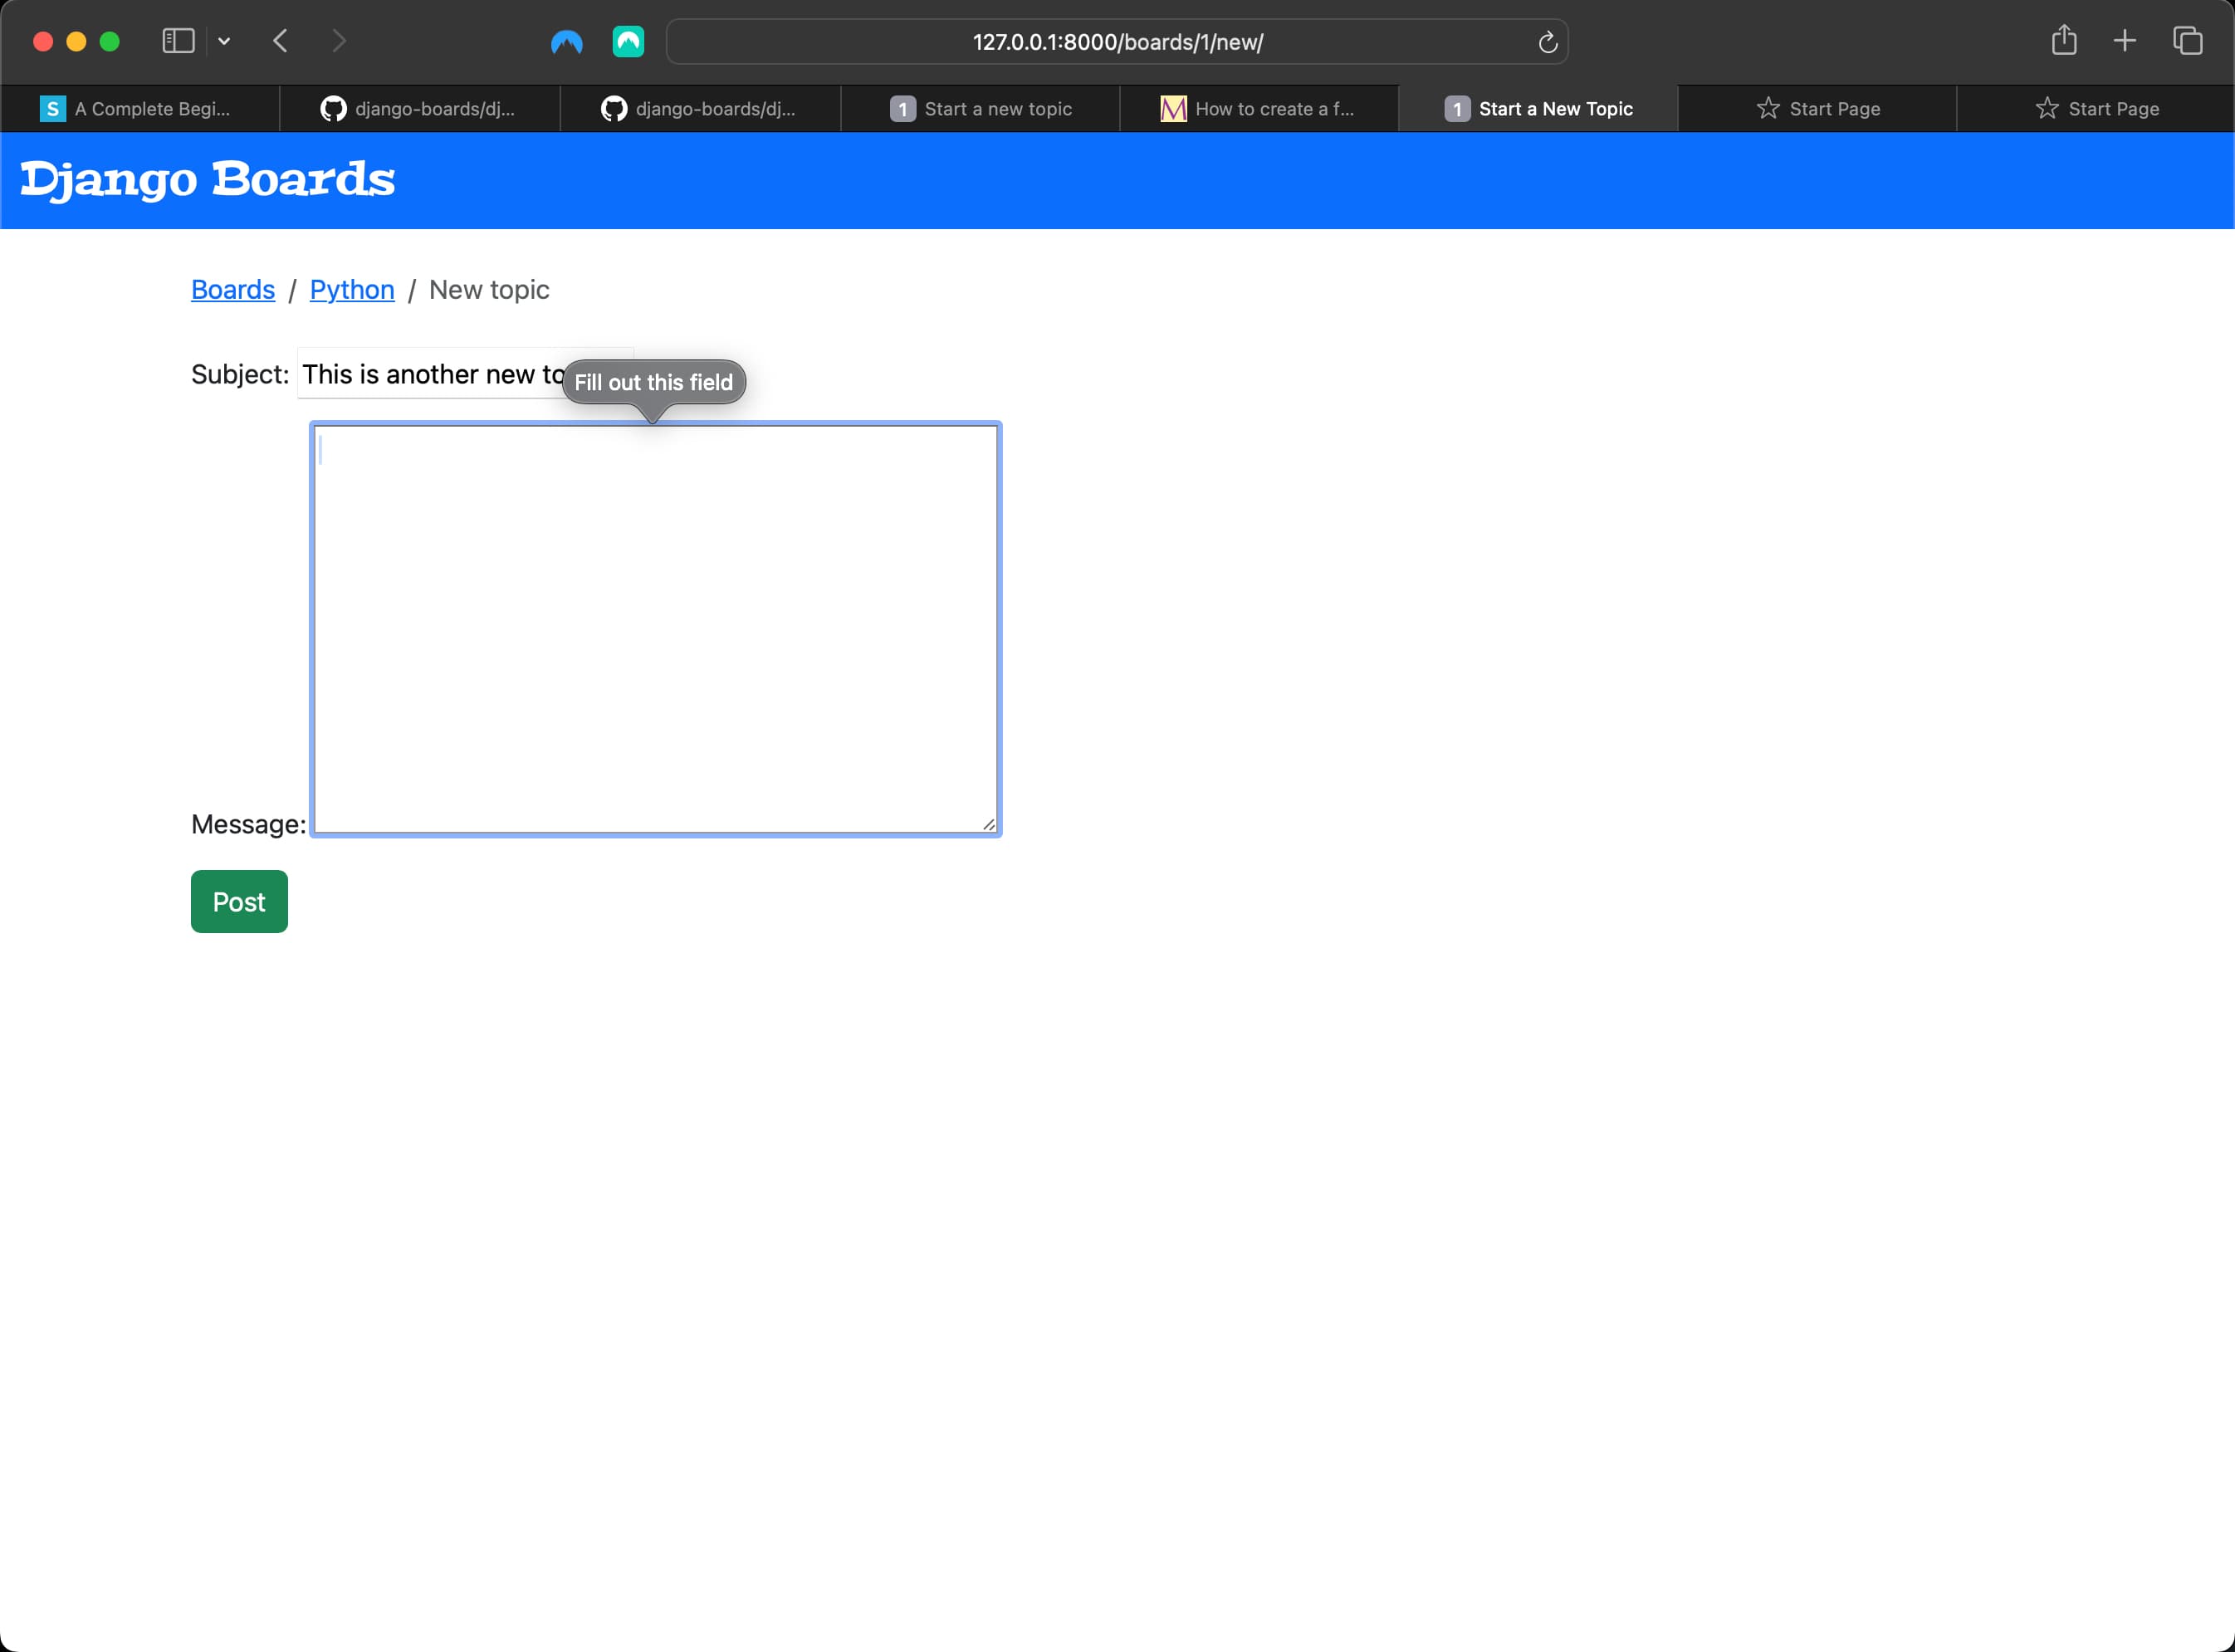Click the star icon on first Start Page tab
2235x1652 pixels.
click(1768, 109)
